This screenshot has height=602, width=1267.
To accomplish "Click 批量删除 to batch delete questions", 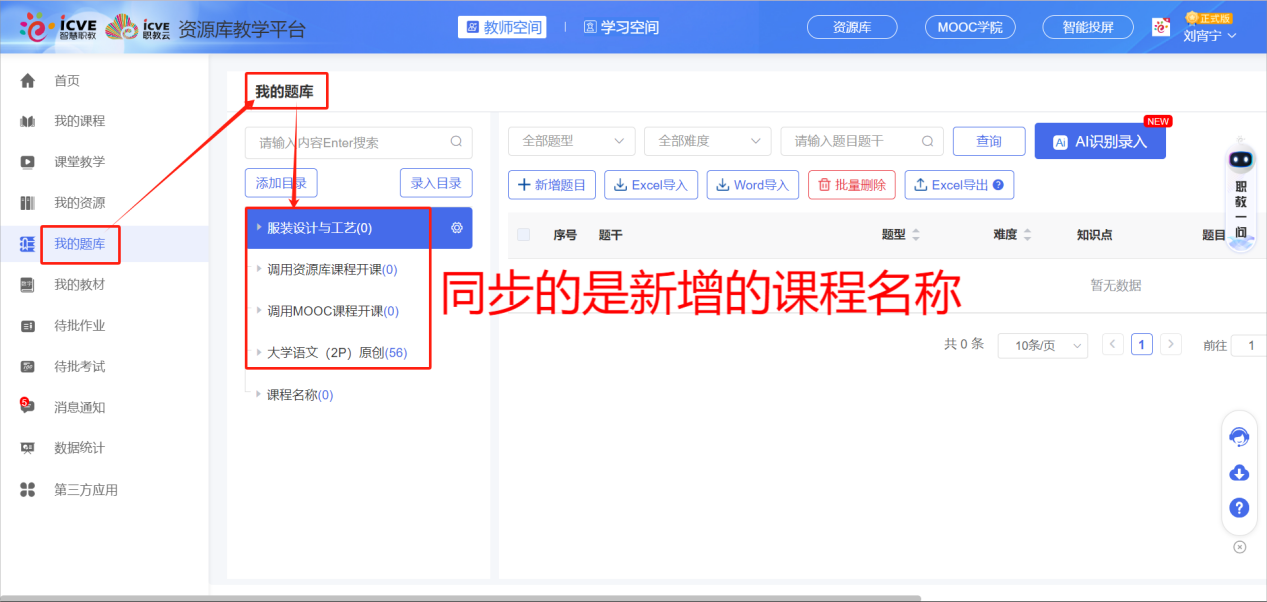I will click(x=851, y=184).
